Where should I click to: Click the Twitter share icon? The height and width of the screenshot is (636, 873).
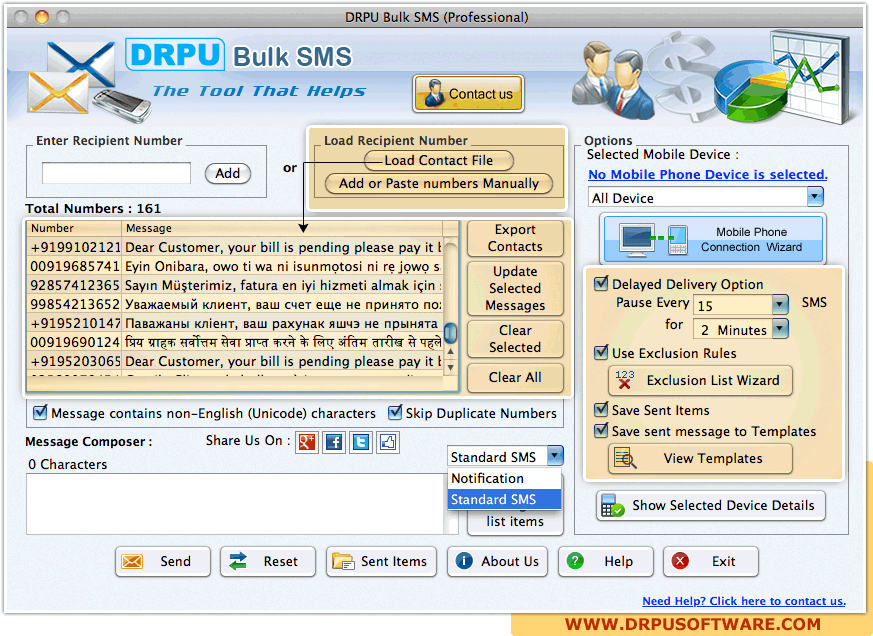[361, 441]
